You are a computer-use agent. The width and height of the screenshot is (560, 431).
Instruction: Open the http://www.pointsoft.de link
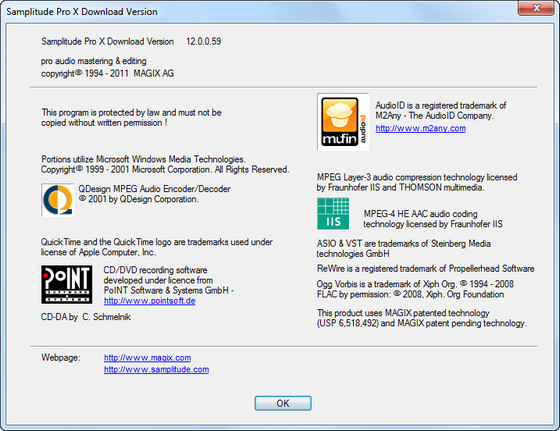(x=150, y=301)
